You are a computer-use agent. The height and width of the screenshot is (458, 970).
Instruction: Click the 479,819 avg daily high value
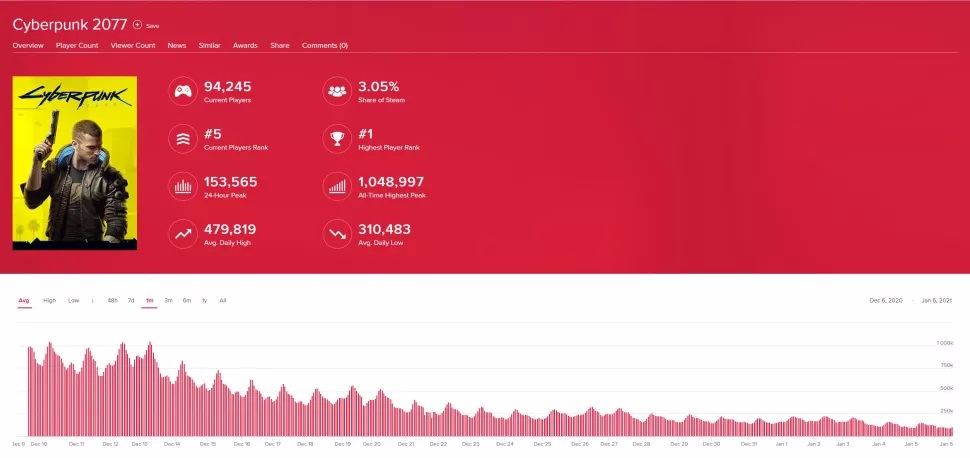pyautogui.click(x=230, y=230)
